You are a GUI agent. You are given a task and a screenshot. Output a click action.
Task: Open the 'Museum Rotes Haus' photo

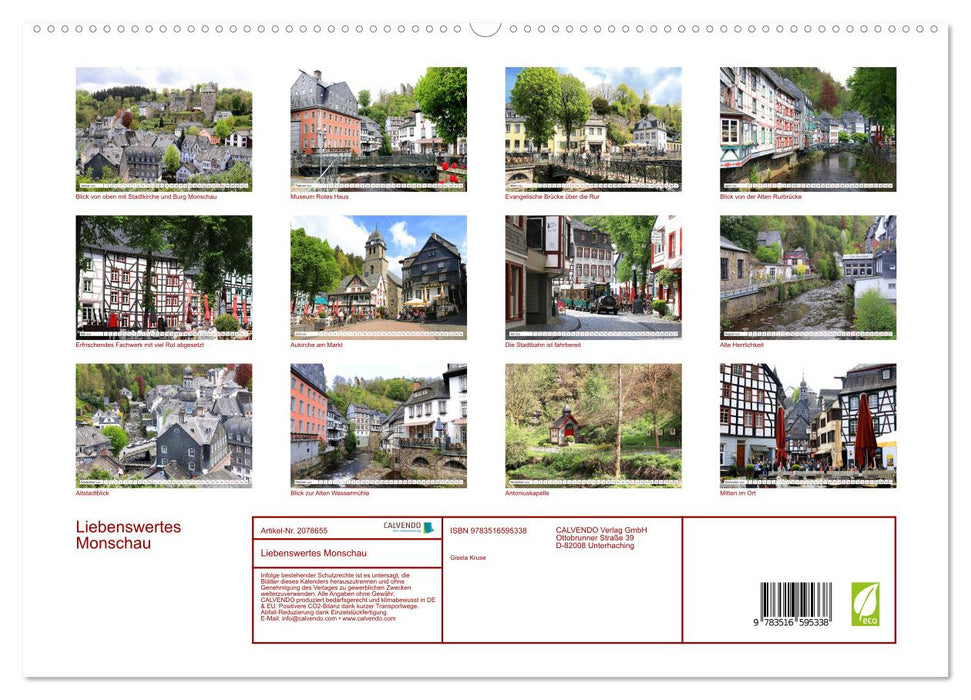(x=376, y=129)
